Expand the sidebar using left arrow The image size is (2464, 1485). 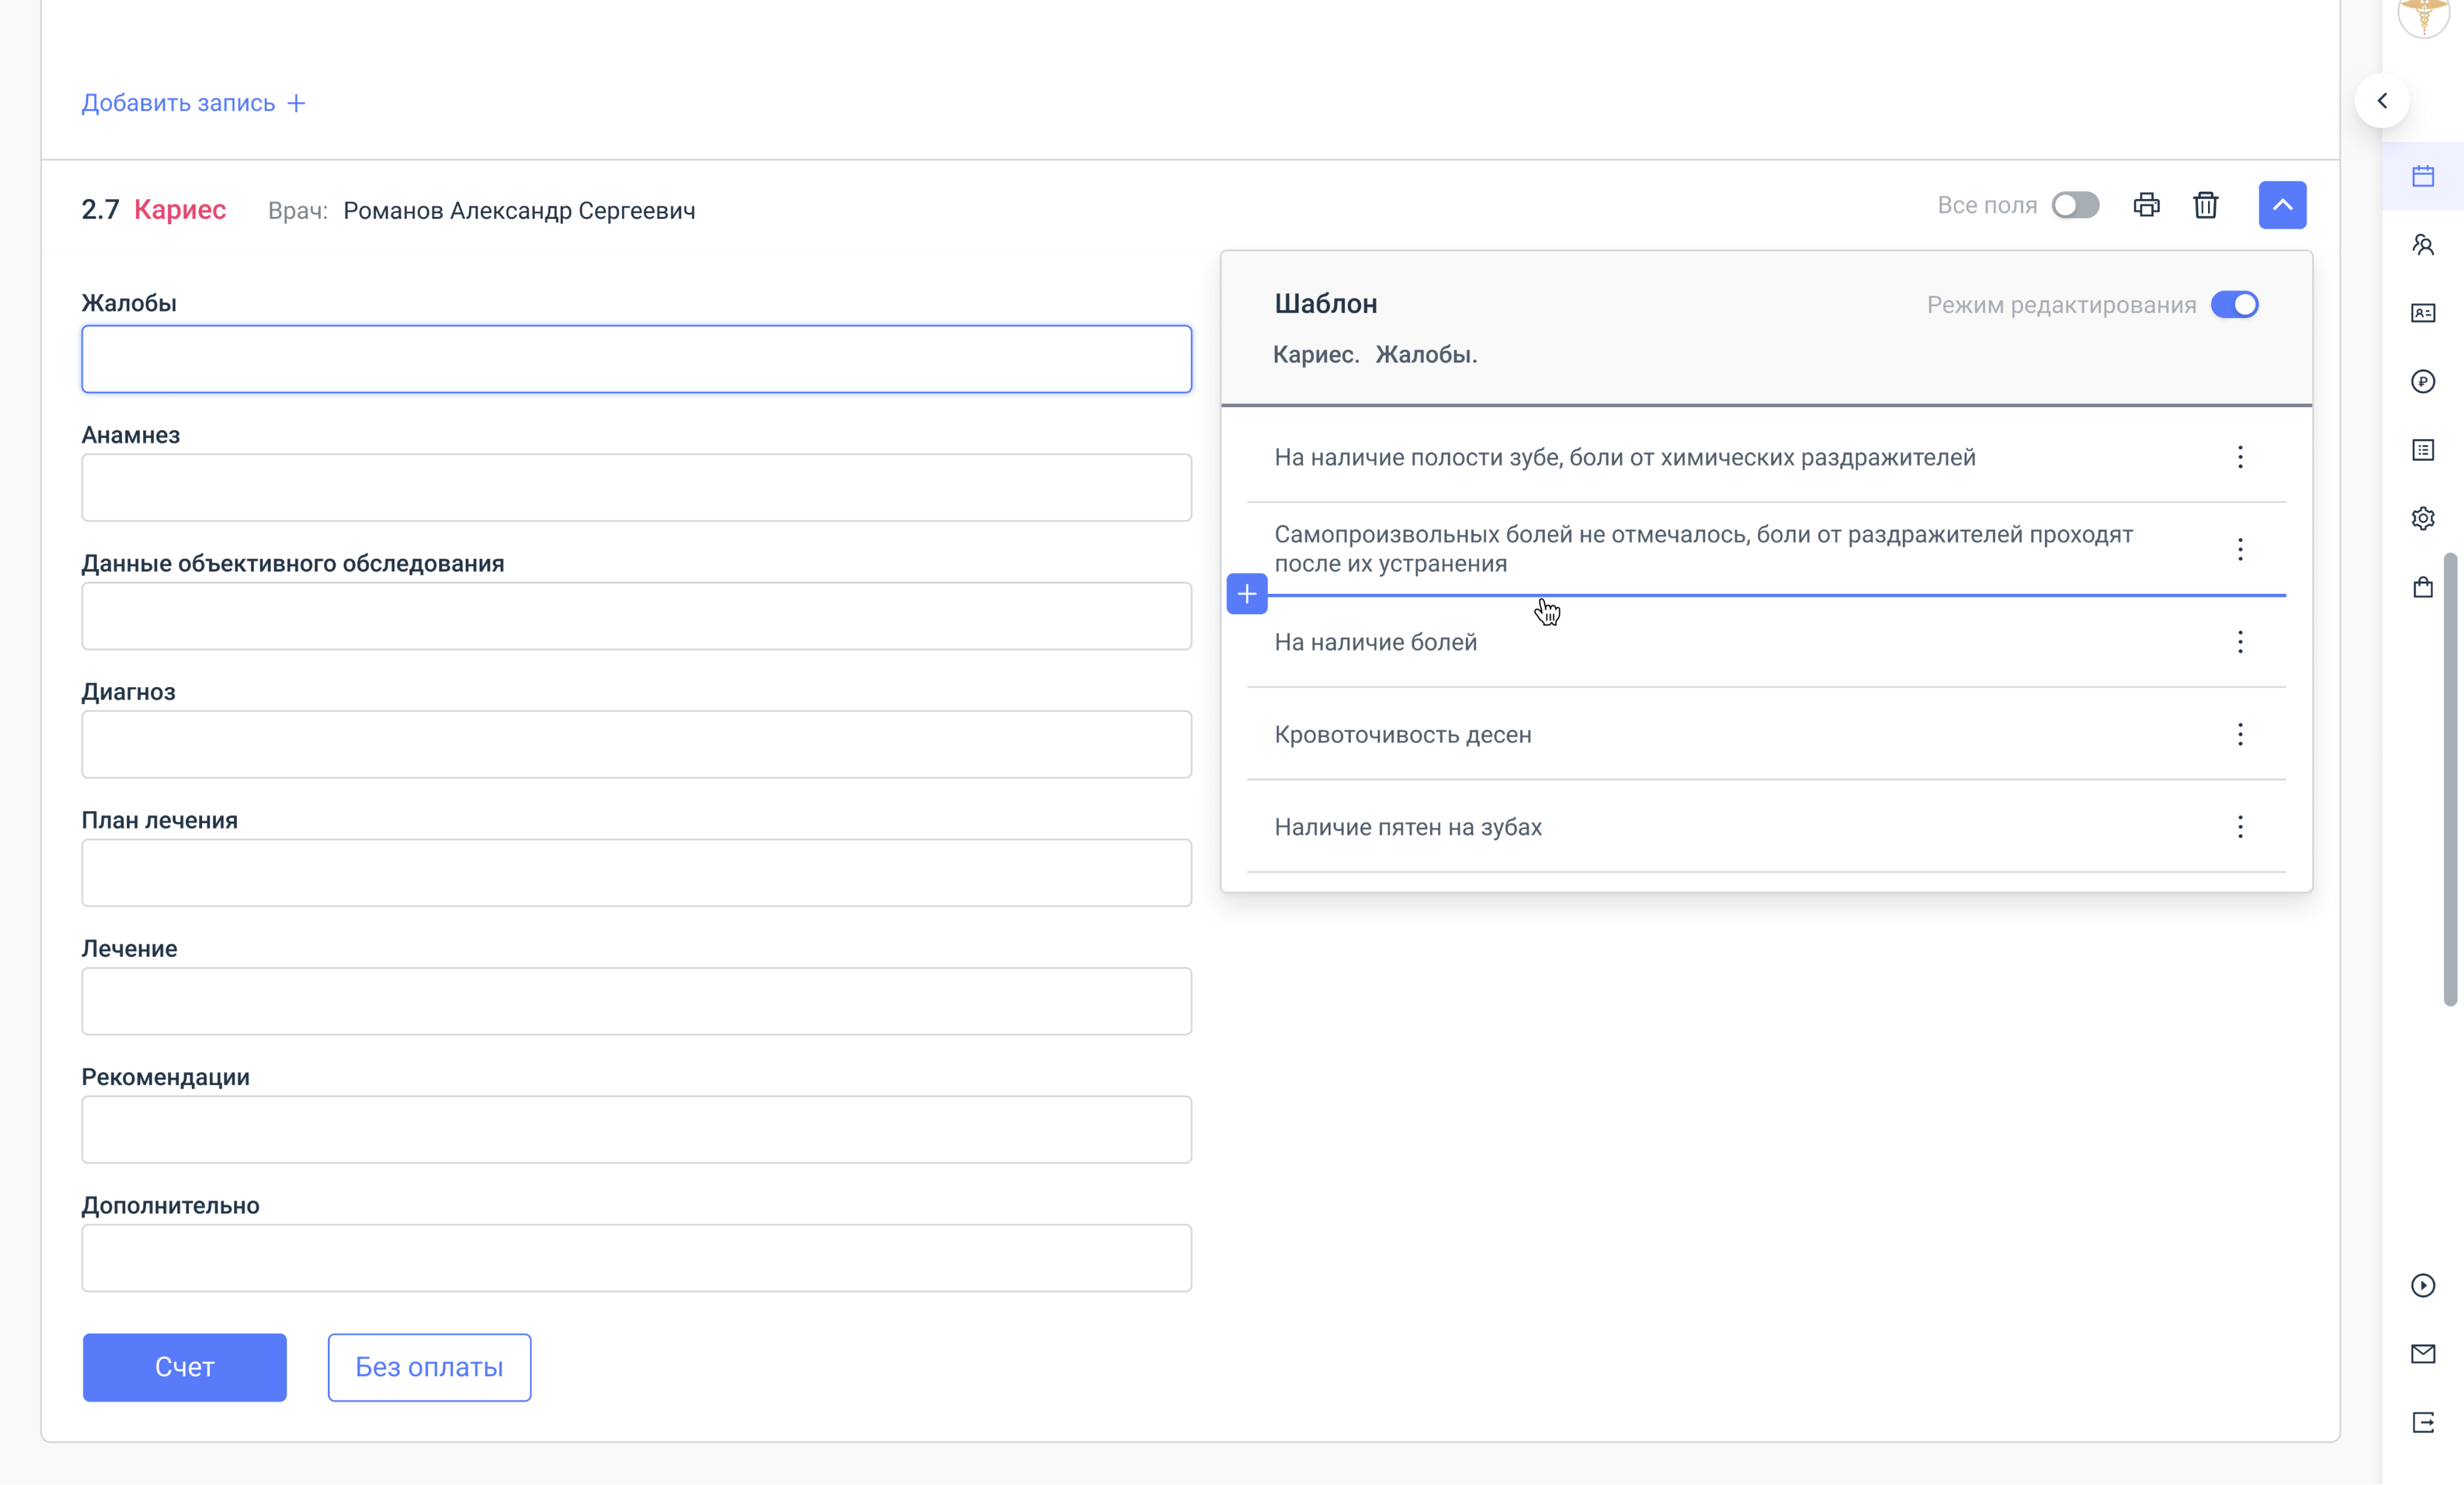click(x=2382, y=100)
